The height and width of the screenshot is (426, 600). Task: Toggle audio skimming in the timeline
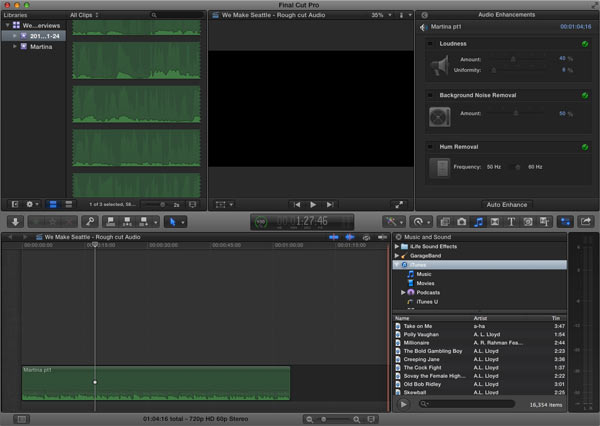(350, 237)
